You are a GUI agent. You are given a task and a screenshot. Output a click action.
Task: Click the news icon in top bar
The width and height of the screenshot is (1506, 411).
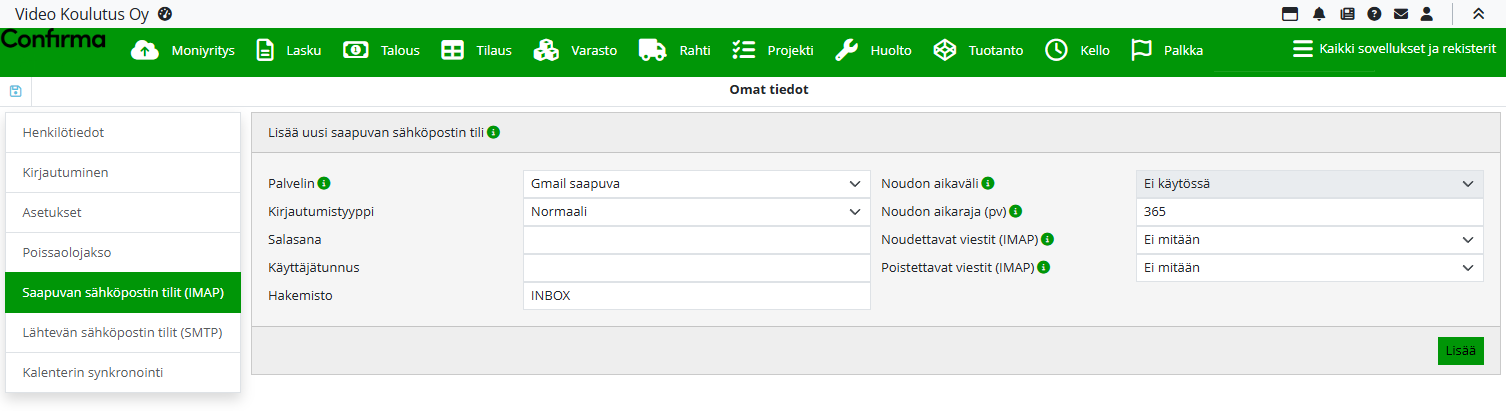point(1347,14)
